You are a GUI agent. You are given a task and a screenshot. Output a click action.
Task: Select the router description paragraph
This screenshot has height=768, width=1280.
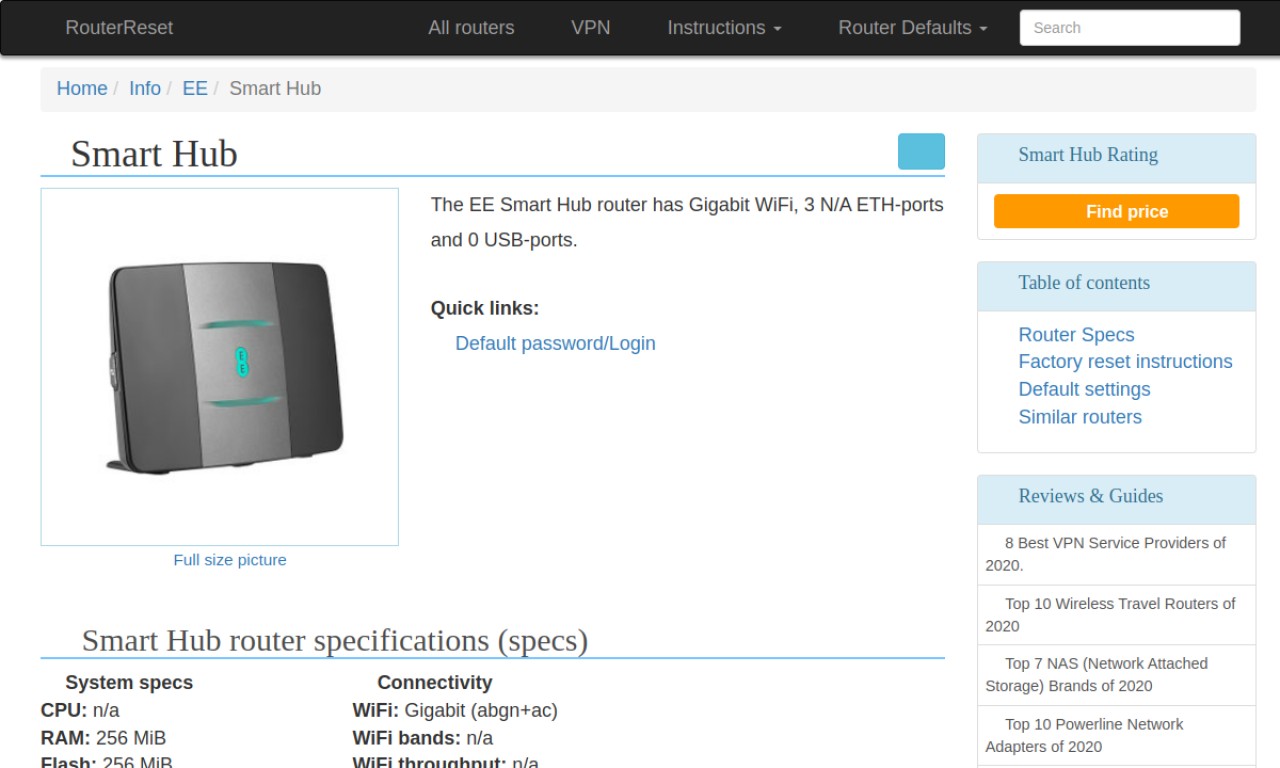click(687, 222)
